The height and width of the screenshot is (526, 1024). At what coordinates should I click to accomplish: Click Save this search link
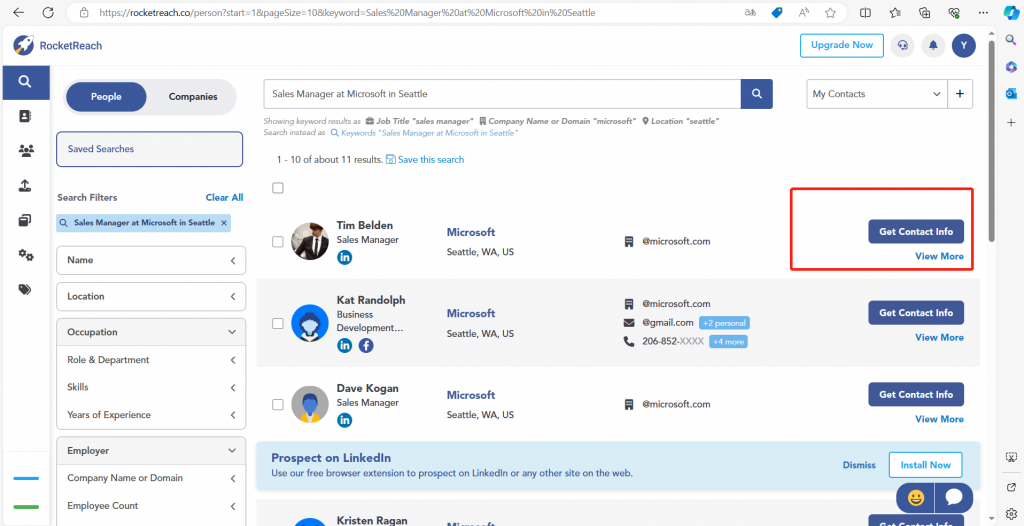tap(425, 159)
